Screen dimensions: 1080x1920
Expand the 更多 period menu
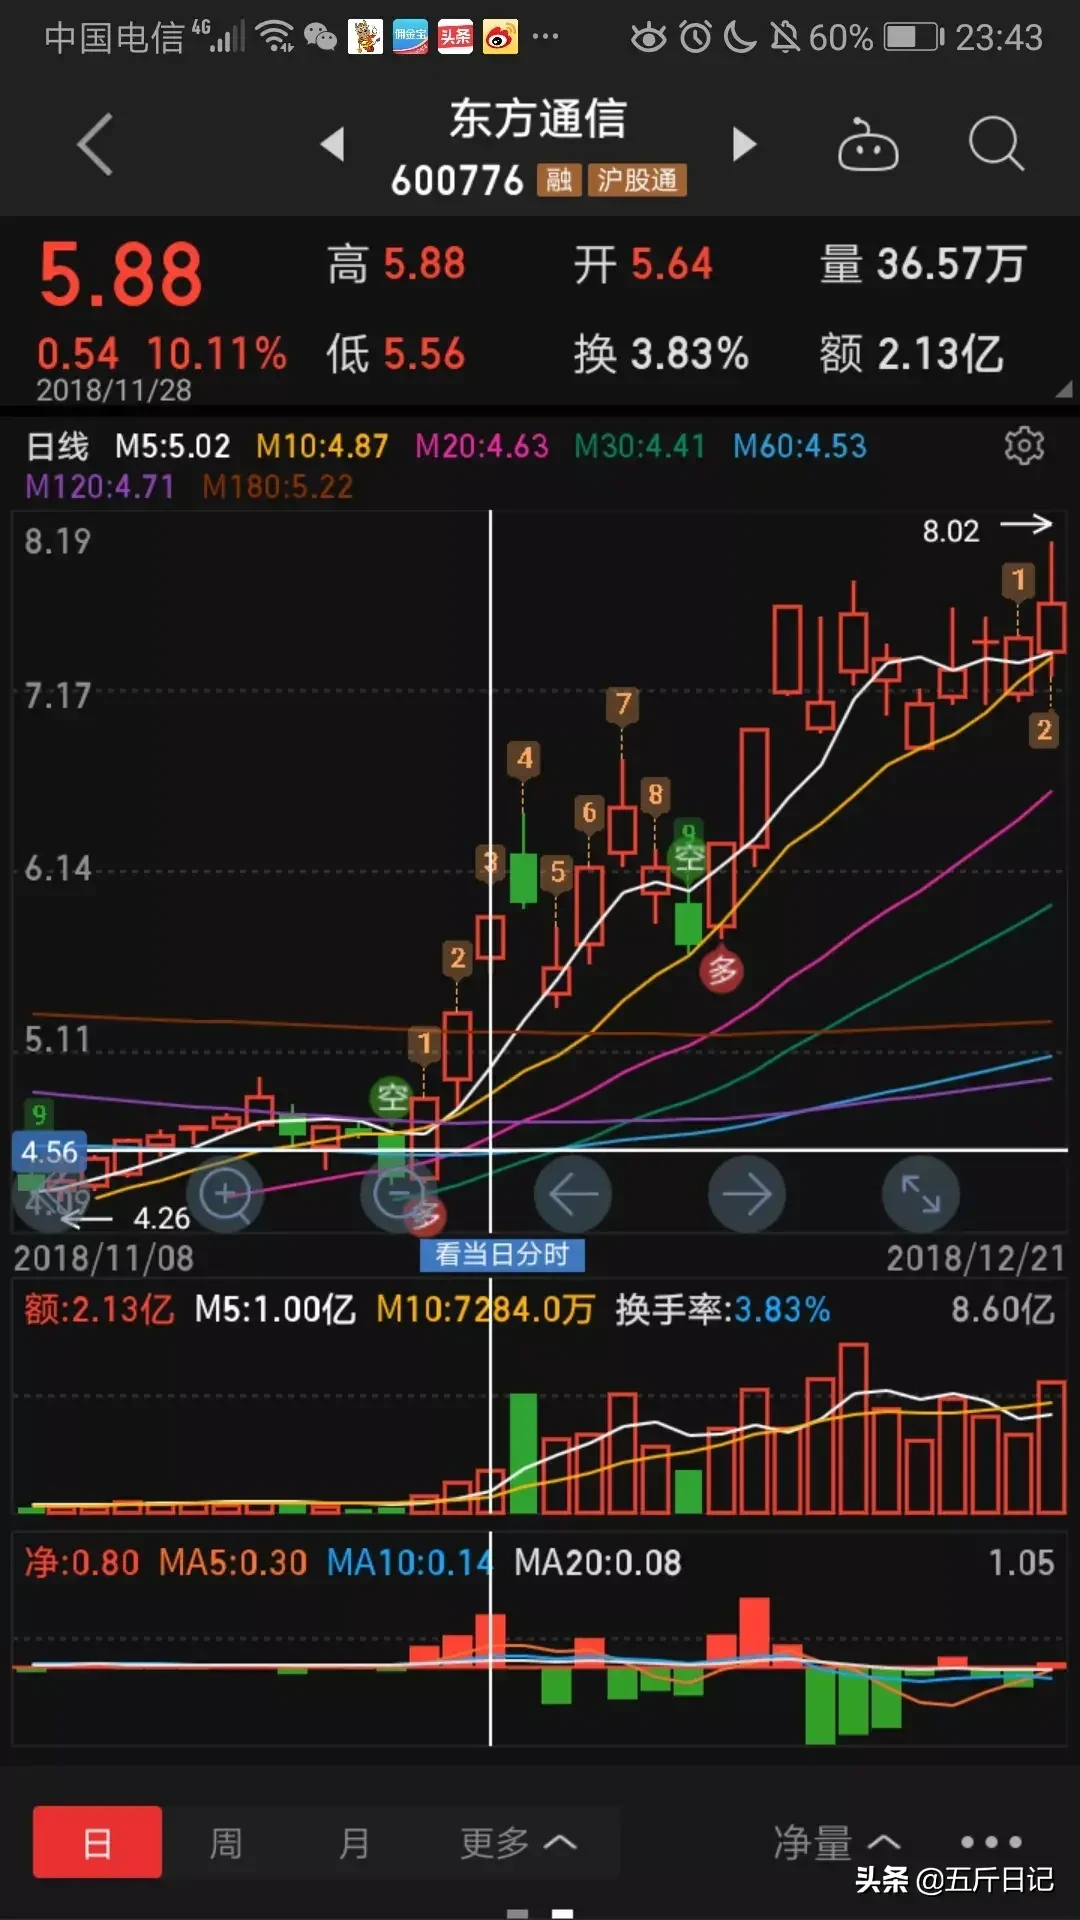pyautogui.click(x=518, y=1842)
